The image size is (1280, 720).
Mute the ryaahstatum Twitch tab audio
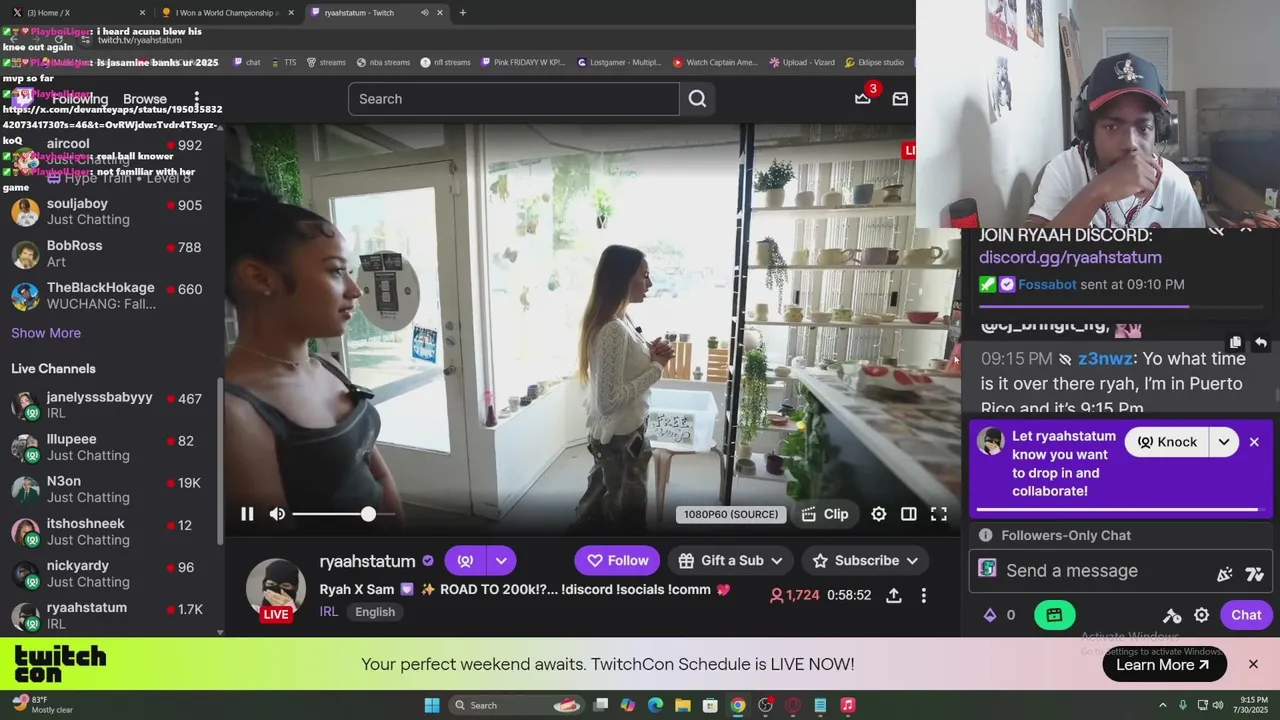click(424, 13)
